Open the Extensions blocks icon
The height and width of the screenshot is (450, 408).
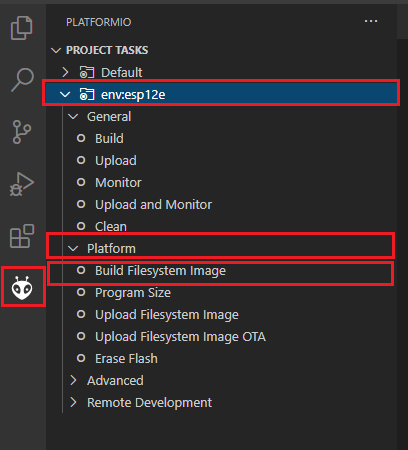22,236
